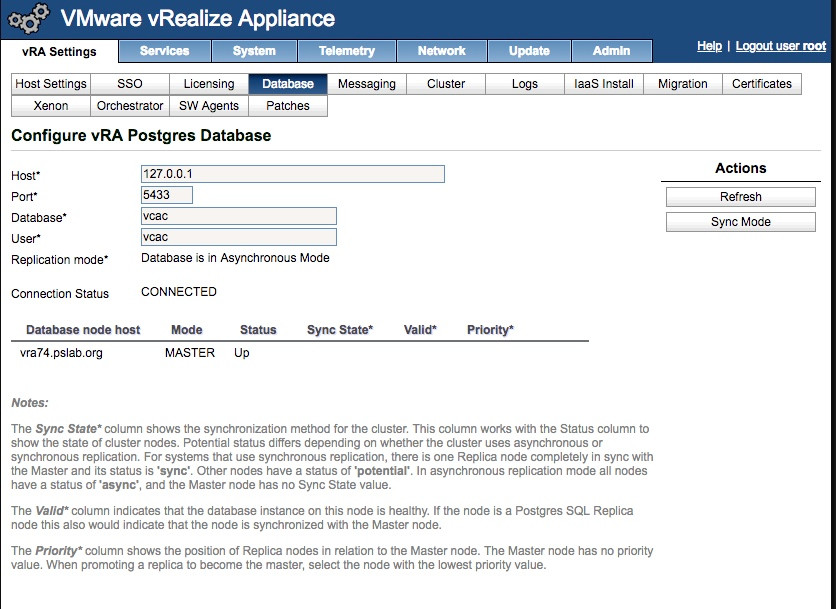Click the Mode column header

[187, 330]
